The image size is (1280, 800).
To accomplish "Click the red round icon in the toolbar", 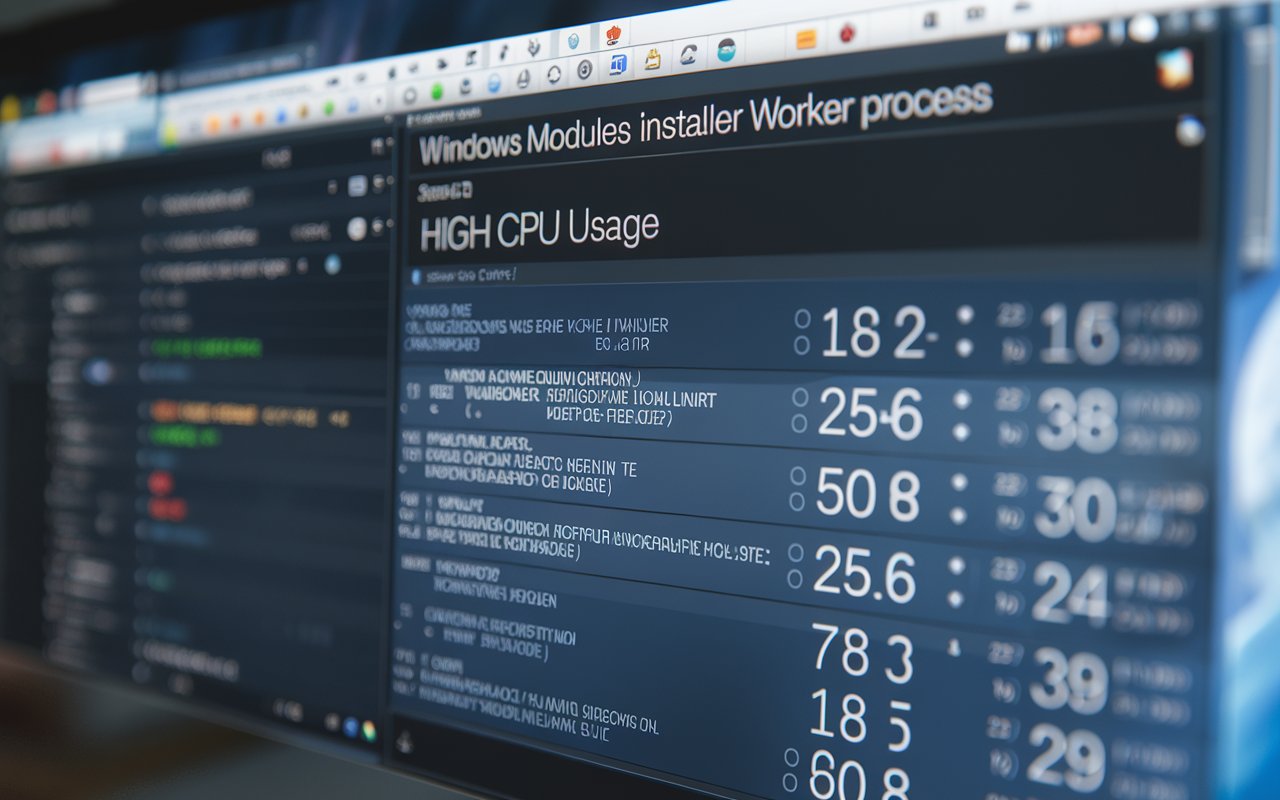I will 847,33.
